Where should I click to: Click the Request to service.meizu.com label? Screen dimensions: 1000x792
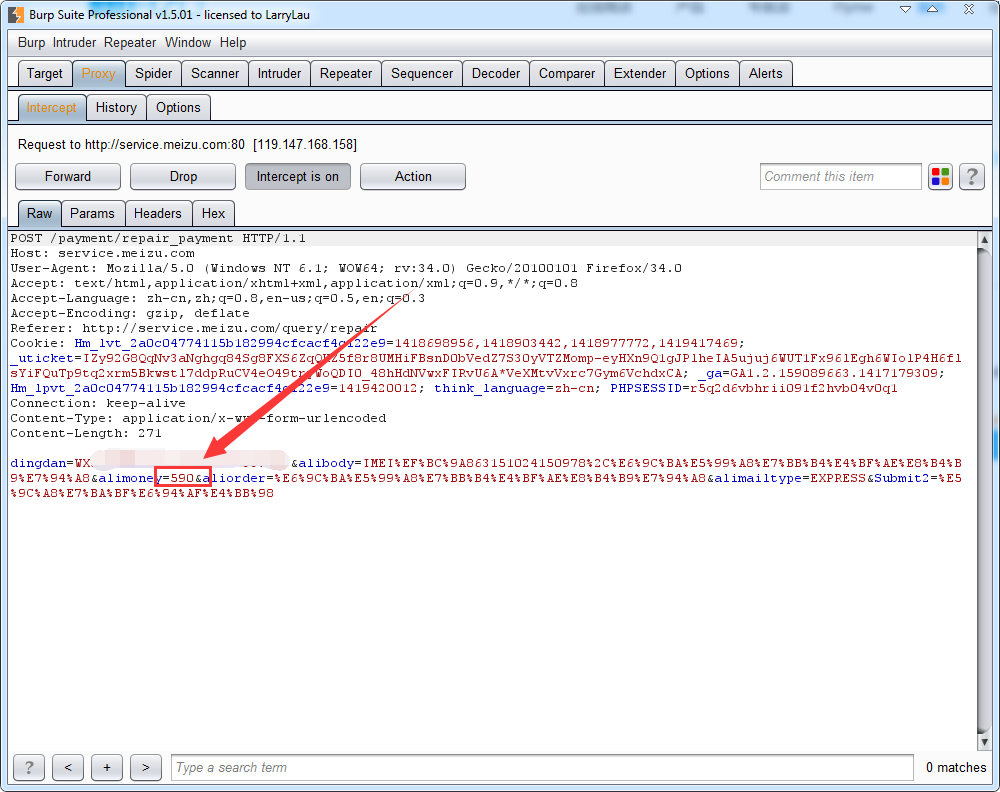pyautogui.click(x=188, y=144)
